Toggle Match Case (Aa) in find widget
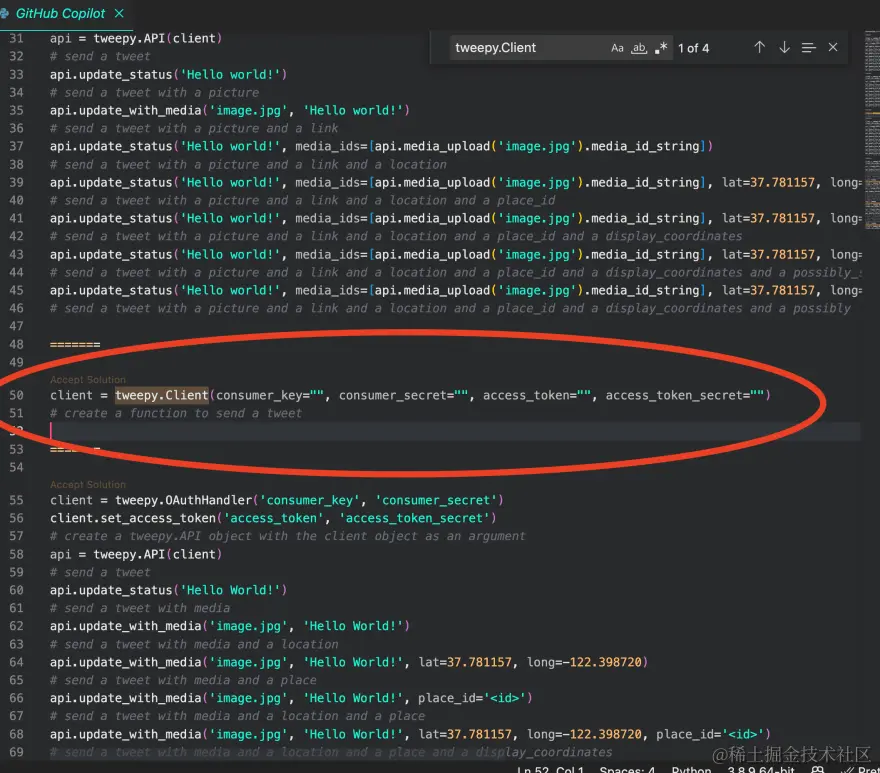The image size is (880, 773). tap(617, 48)
